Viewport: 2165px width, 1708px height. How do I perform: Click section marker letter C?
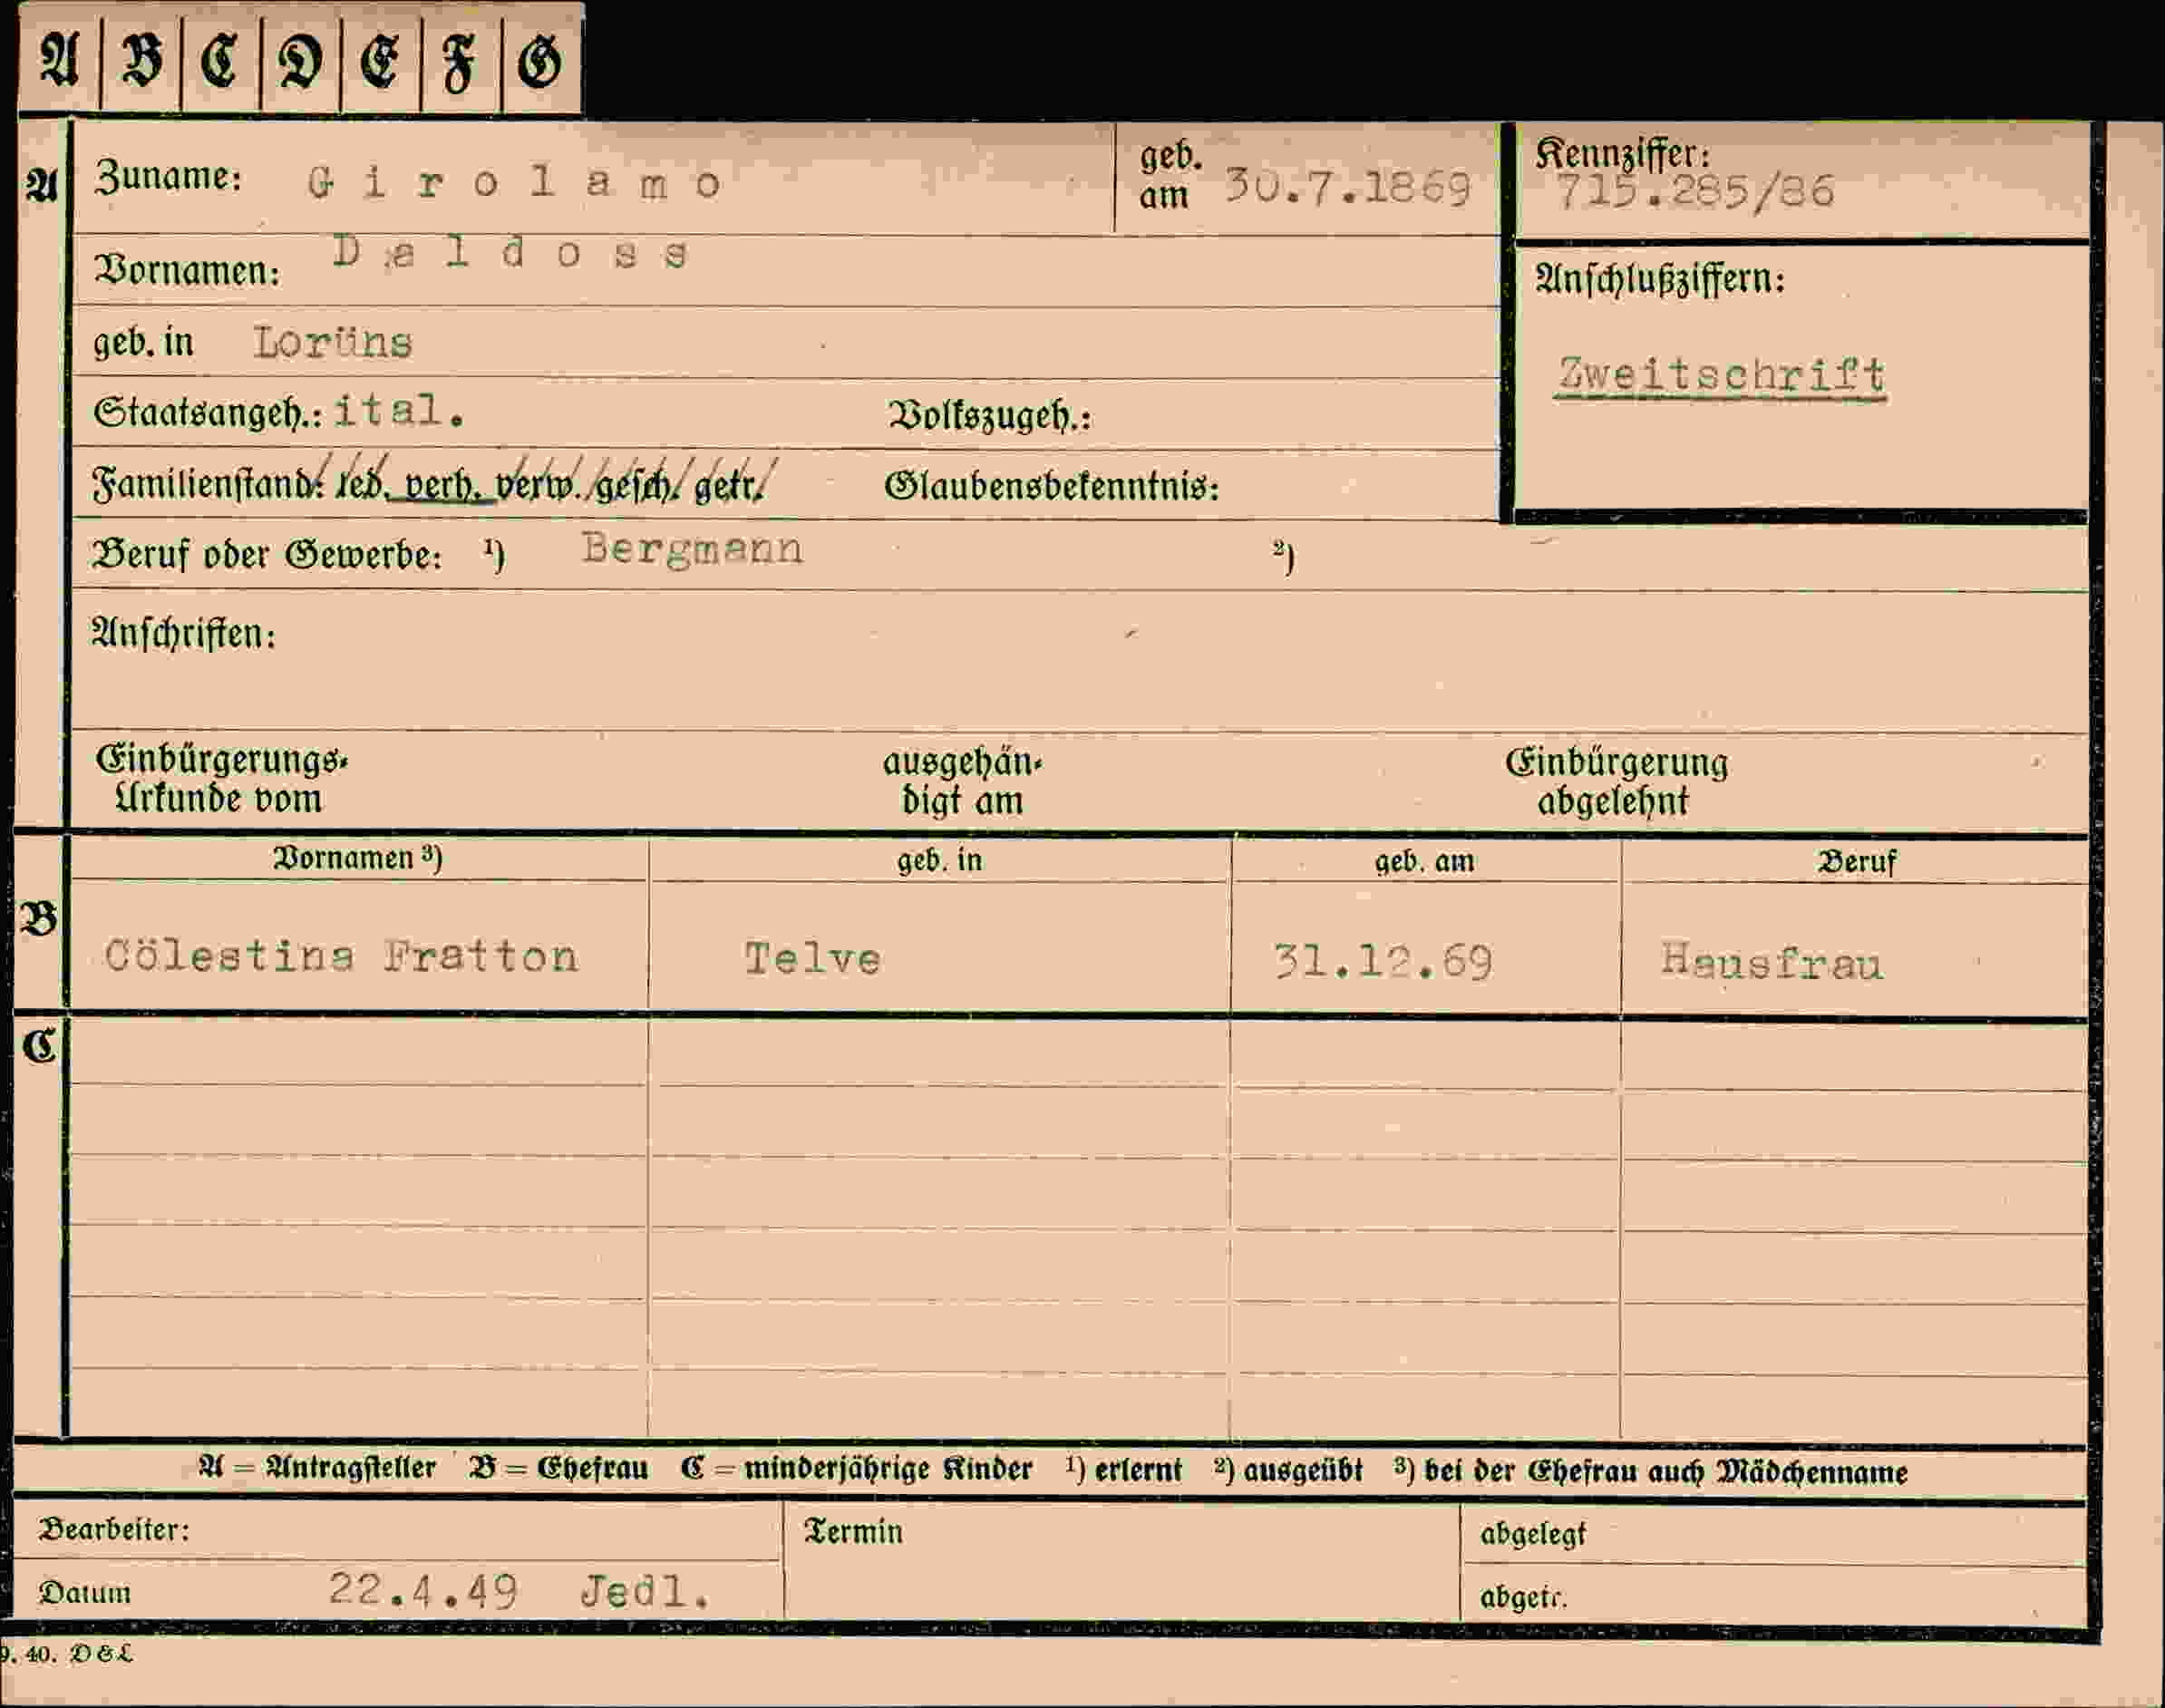[x=39, y=1046]
